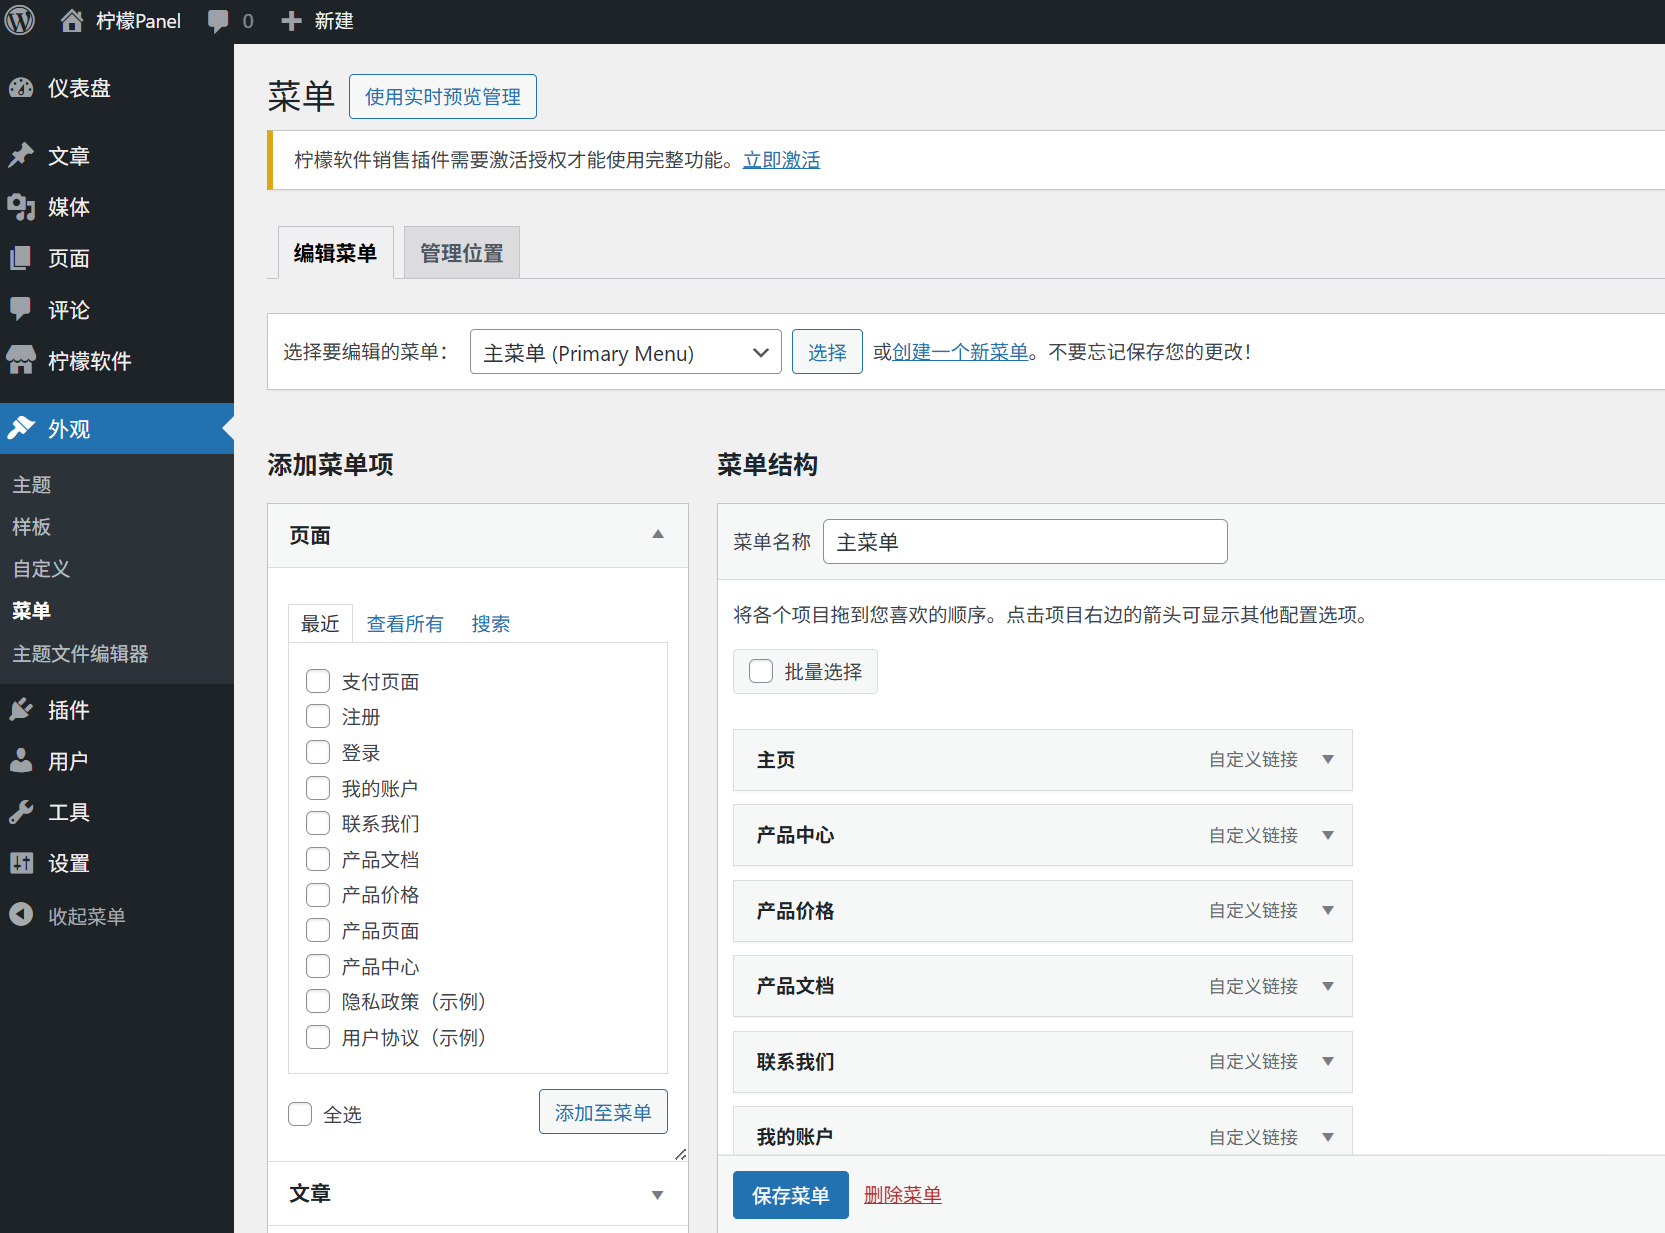Click the WordPress logo icon
The width and height of the screenshot is (1665, 1233).
pyautogui.click(x=20, y=21)
